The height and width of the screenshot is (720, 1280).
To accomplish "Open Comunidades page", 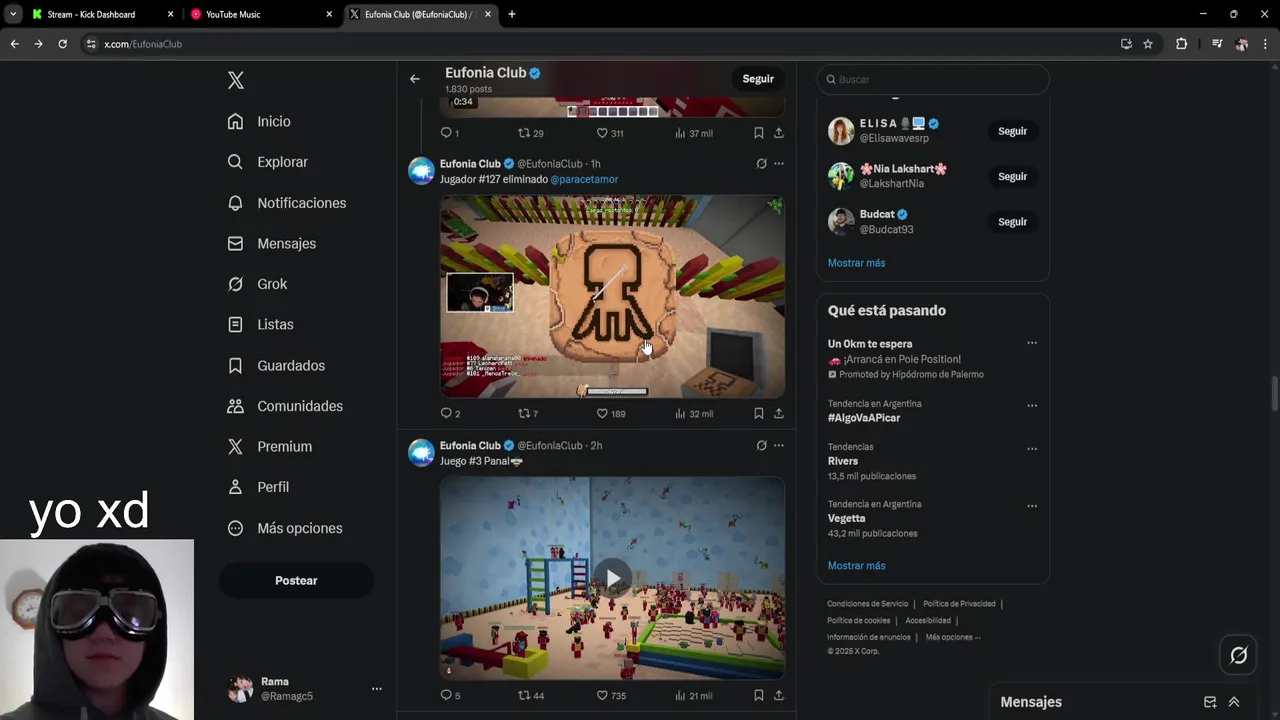I will tap(285, 406).
